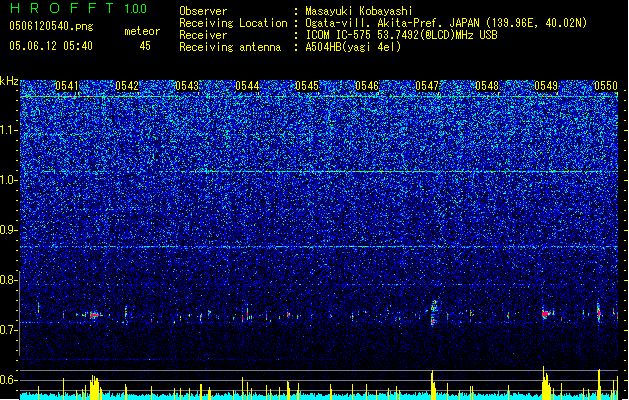The height and width of the screenshot is (400, 629).
Task: Click the strong meteor echo near 0547
Action: (x=434, y=313)
